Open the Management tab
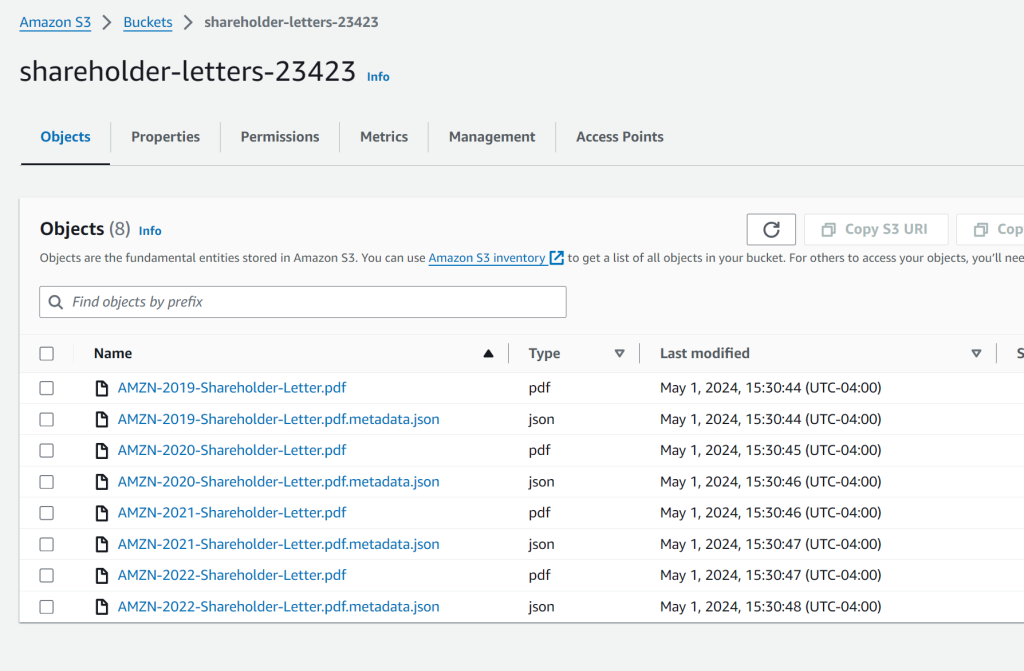 [x=491, y=136]
